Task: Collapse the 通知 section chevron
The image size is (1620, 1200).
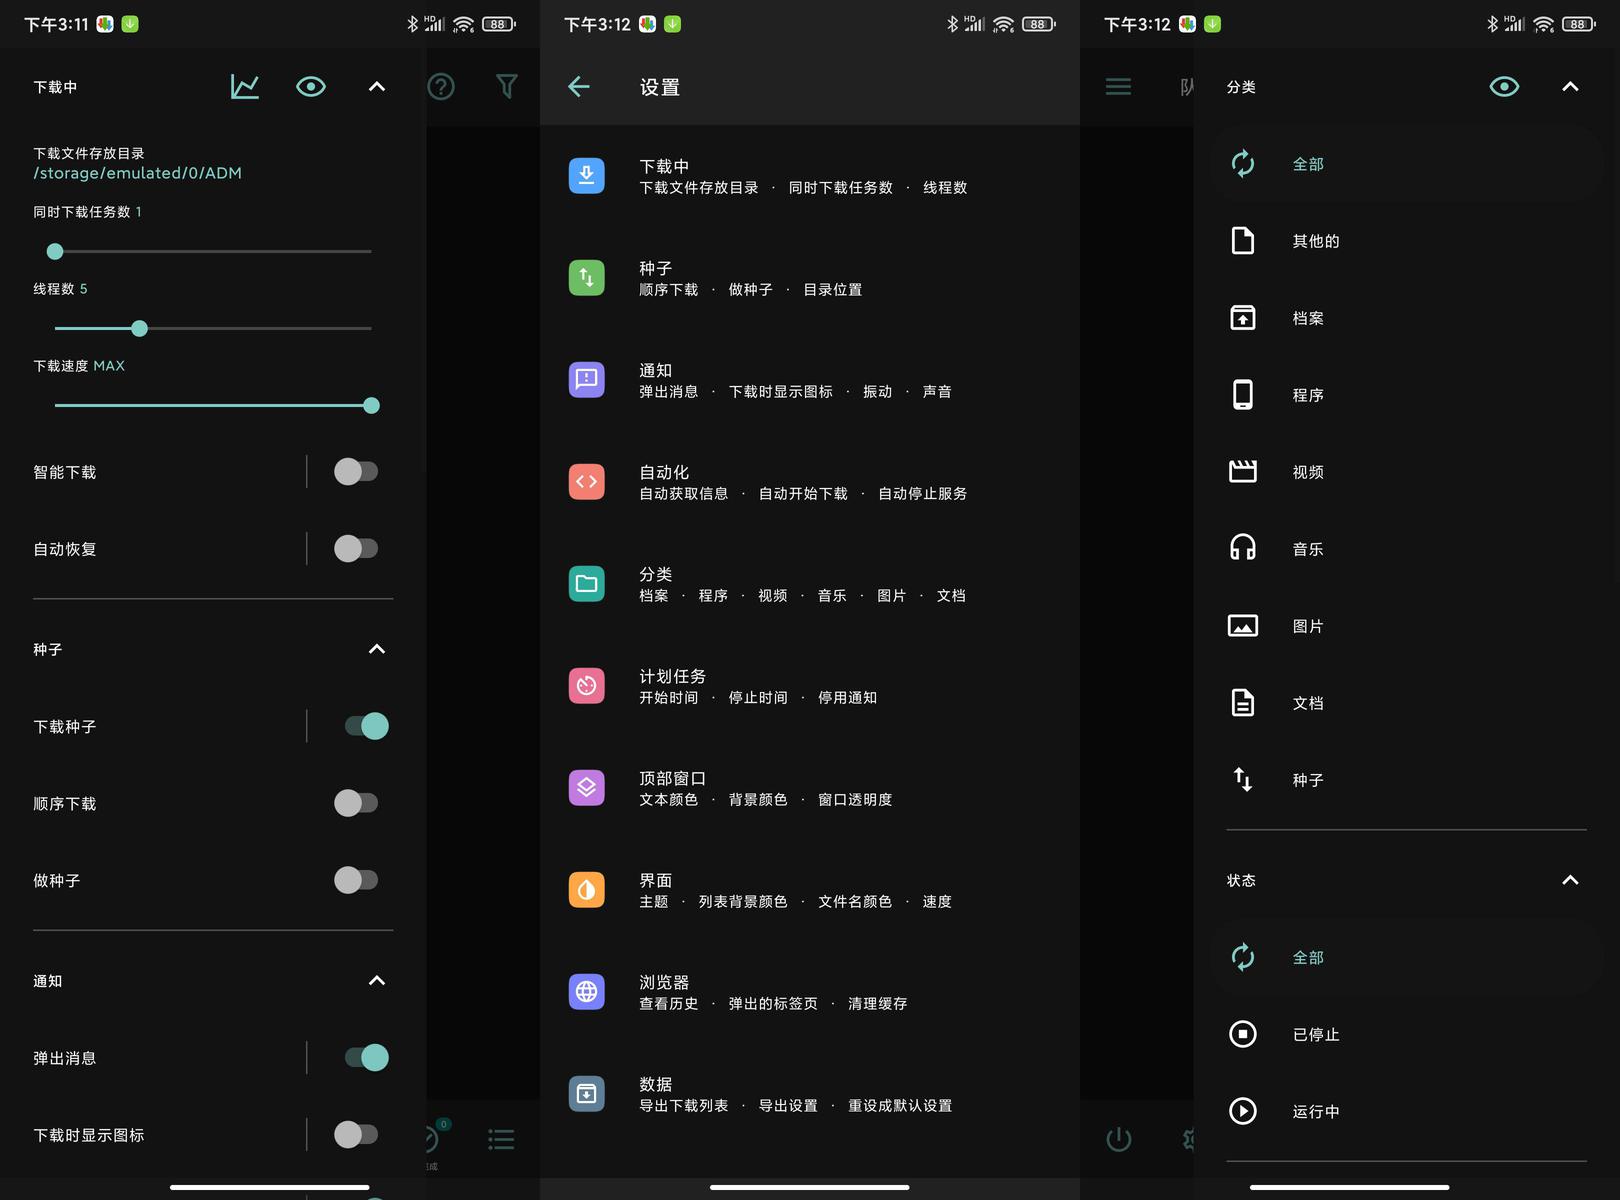Action: tap(377, 981)
